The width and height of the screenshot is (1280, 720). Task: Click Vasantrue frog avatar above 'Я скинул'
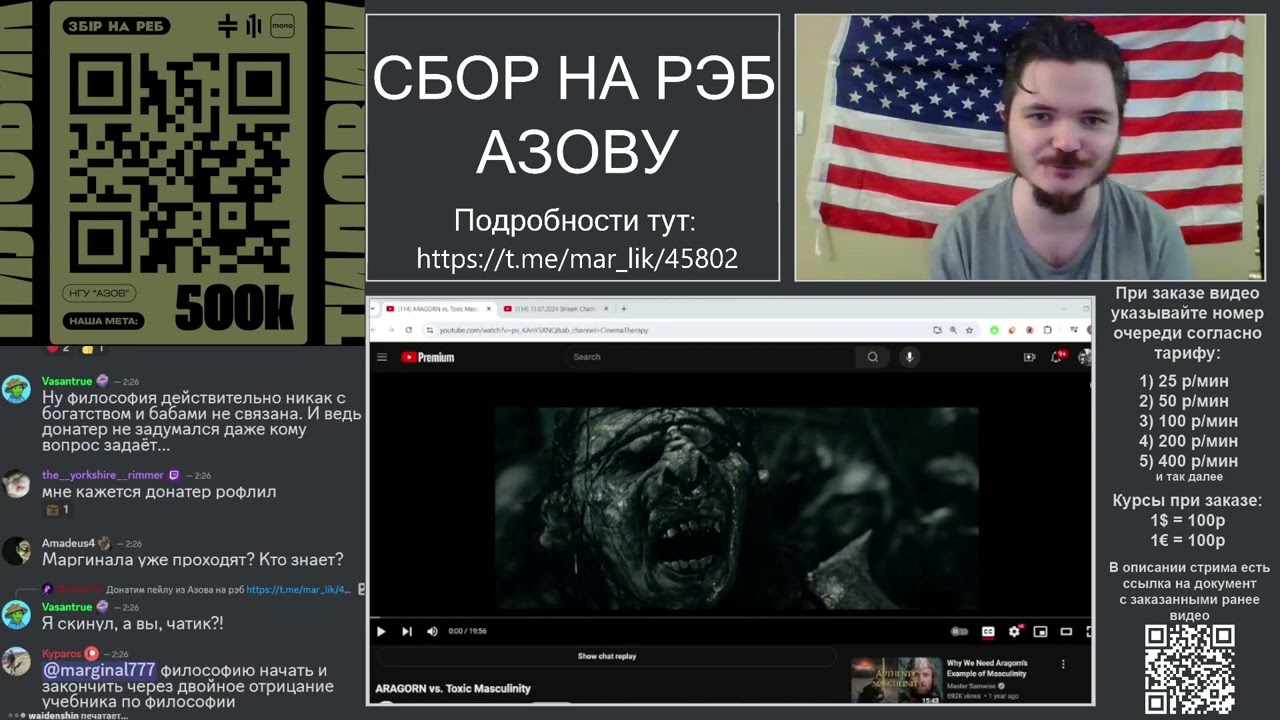coord(16,614)
